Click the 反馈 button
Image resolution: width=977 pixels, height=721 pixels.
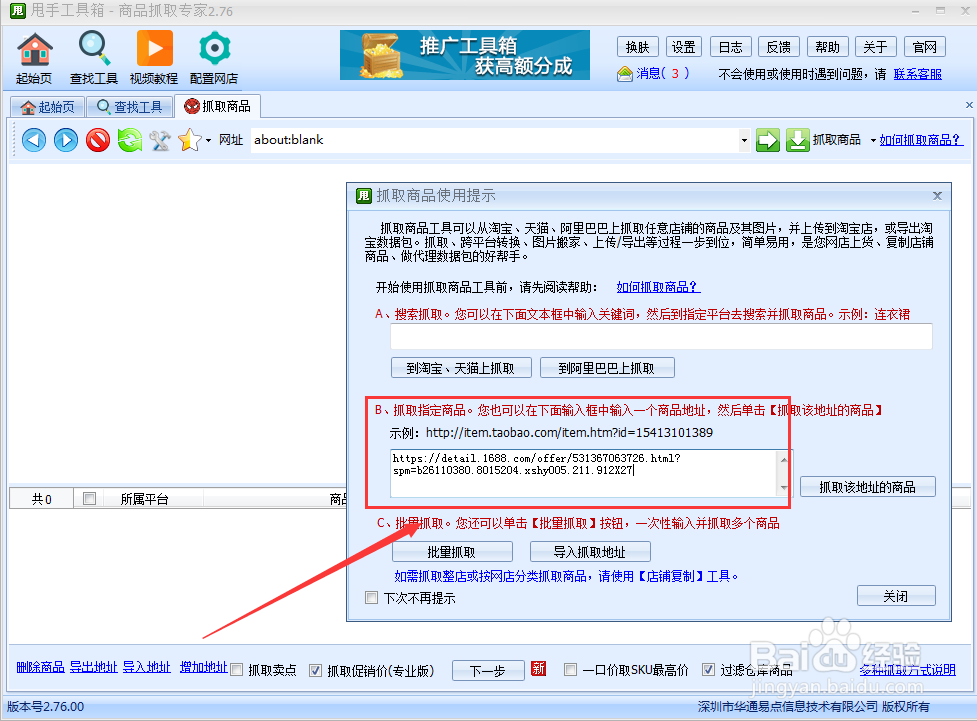click(x=778, y=47)
